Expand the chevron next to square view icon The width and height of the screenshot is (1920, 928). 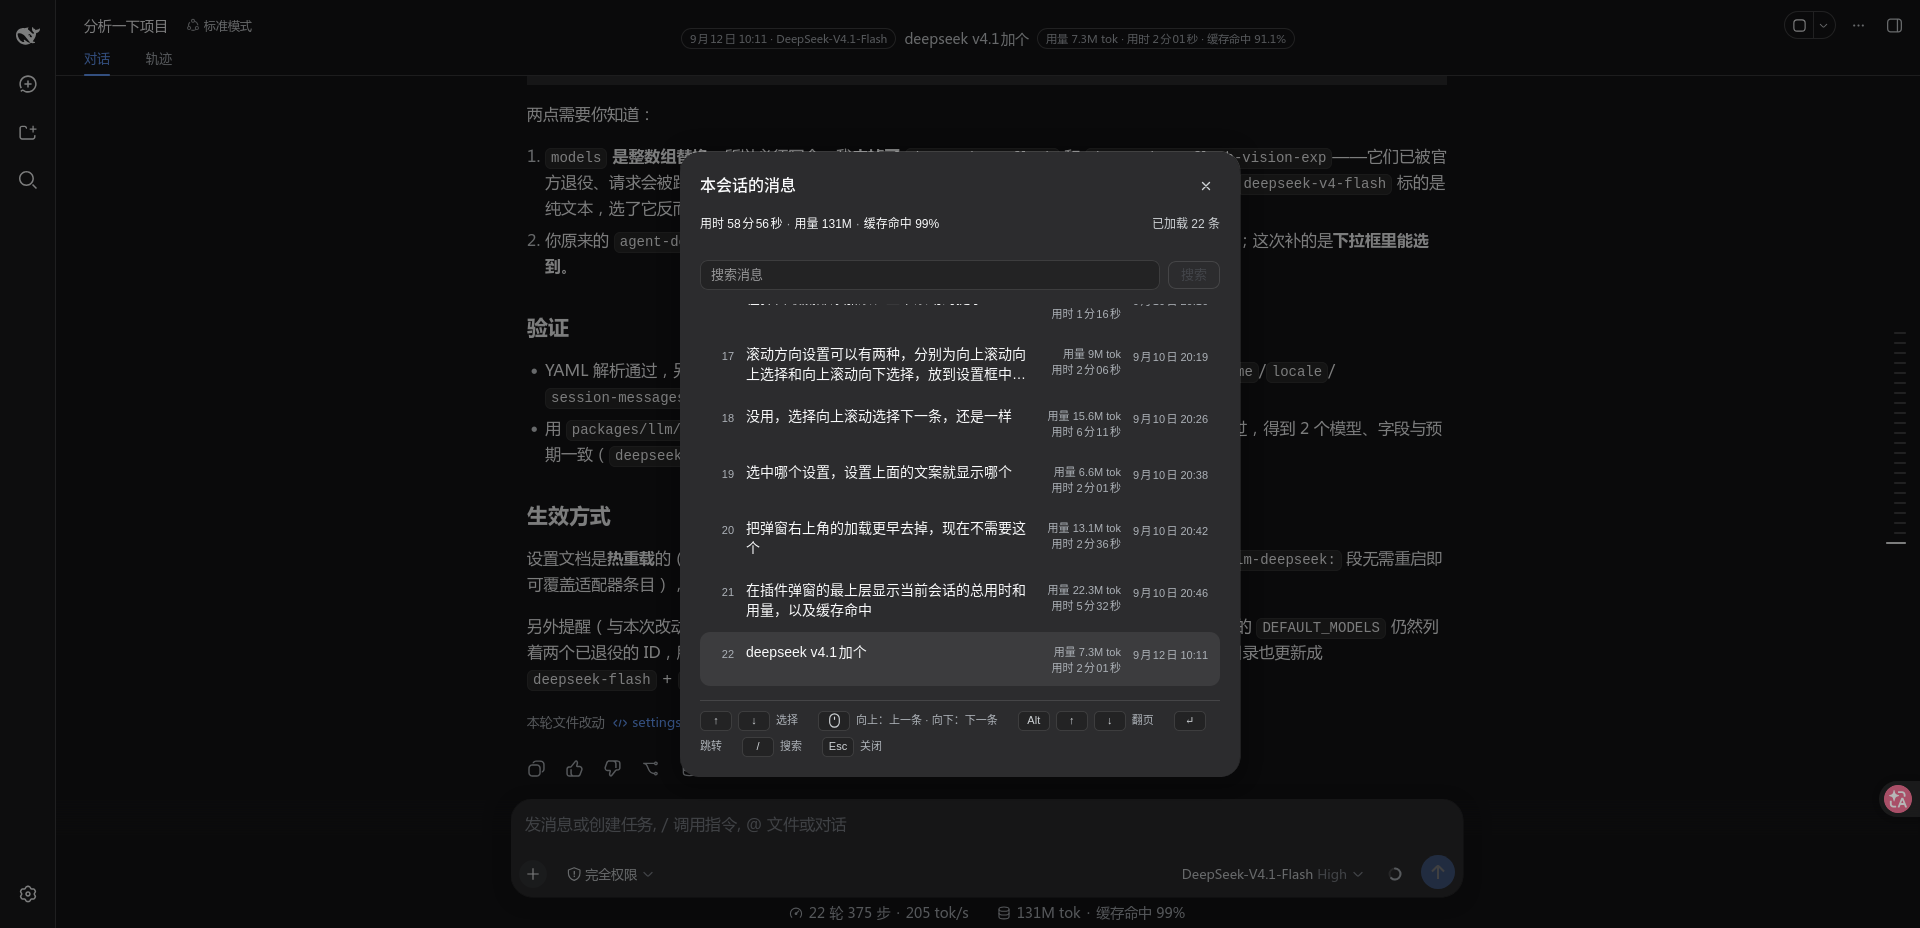1823,26
